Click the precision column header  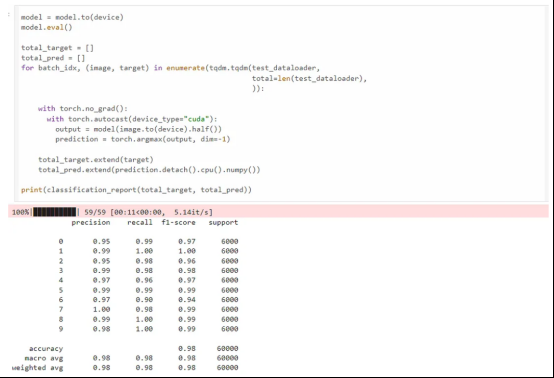pyautogui.click(x=91, y=223)
